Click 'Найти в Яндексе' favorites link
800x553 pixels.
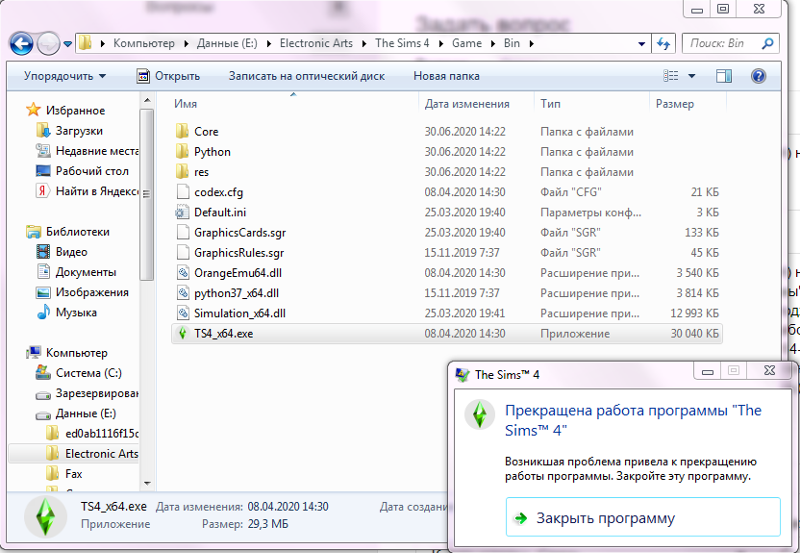tap(87, 191)
